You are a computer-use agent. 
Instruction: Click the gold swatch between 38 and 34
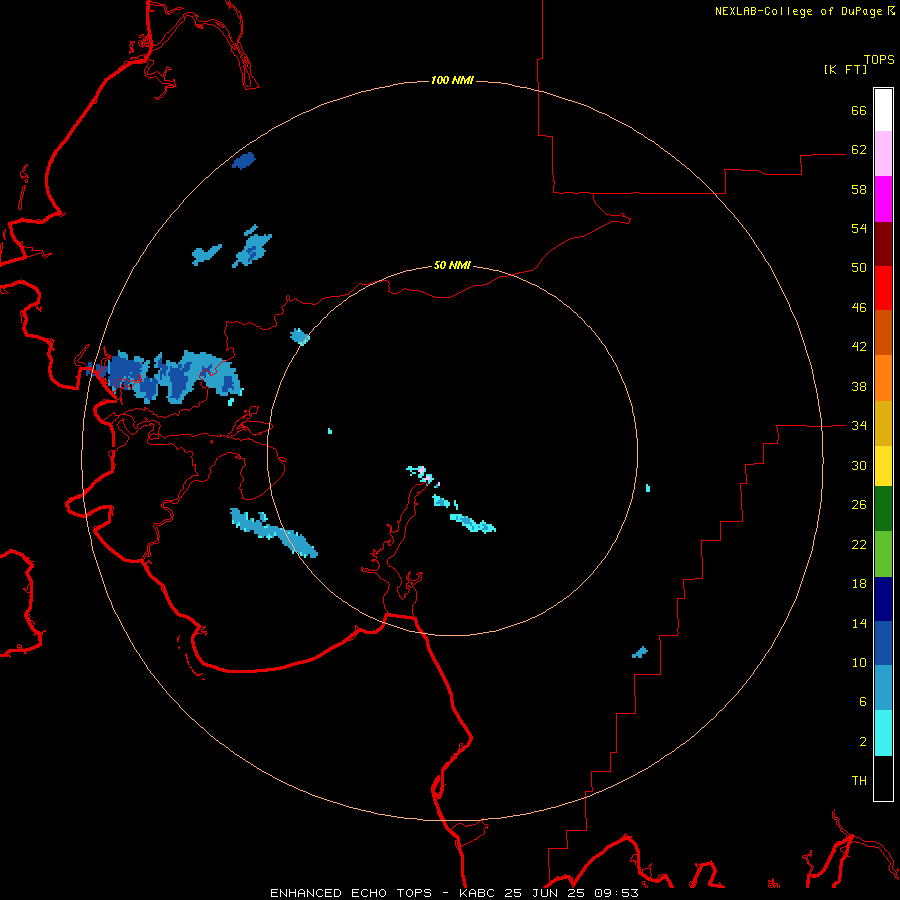(883, 423)
